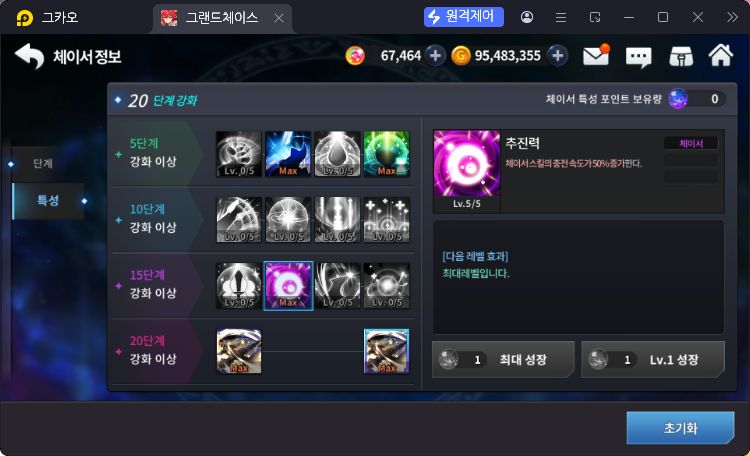Screen dimensions: 750x456
Task: Open the shop stall icon
Action: click(x=681, y=56)
